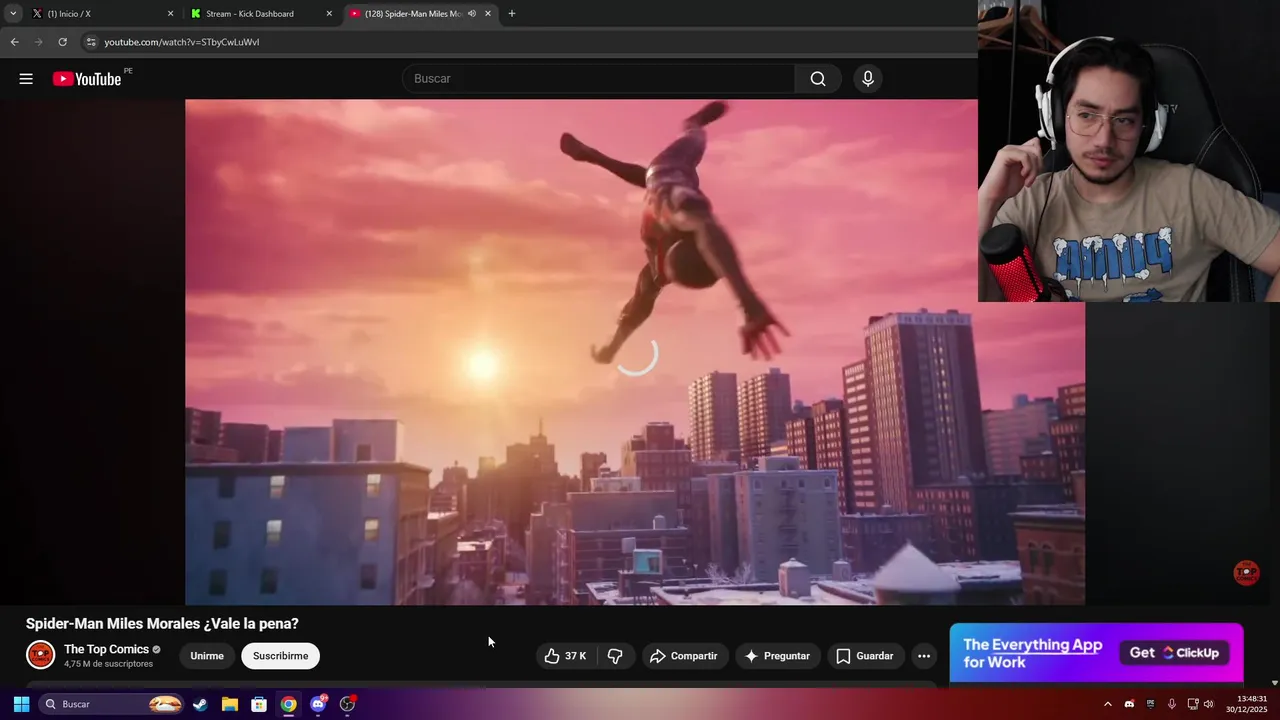Dislike the video with thumbs-down icon
The image size is (1280, 720).
point(615,656)
